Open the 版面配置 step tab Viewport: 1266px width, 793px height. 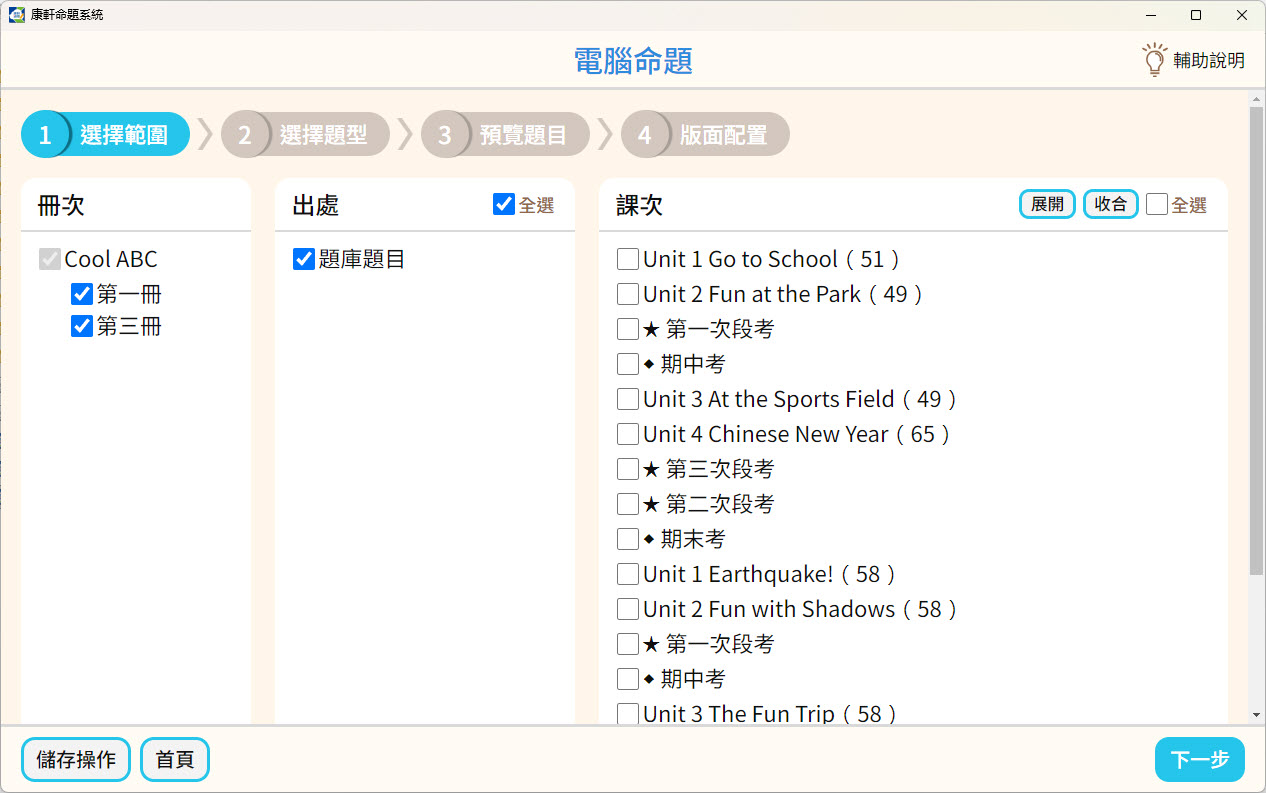tap(705, 135)
